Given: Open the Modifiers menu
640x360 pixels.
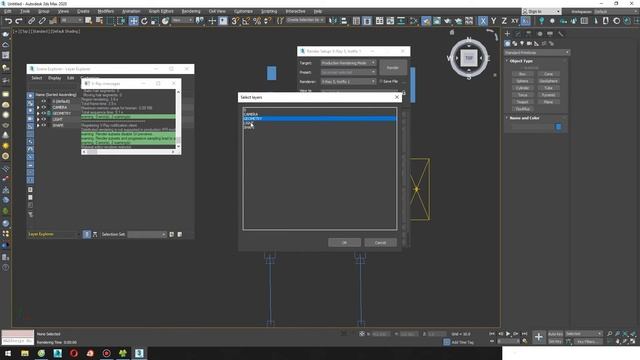Looking at the screenshot, I should tap(105, 11).
